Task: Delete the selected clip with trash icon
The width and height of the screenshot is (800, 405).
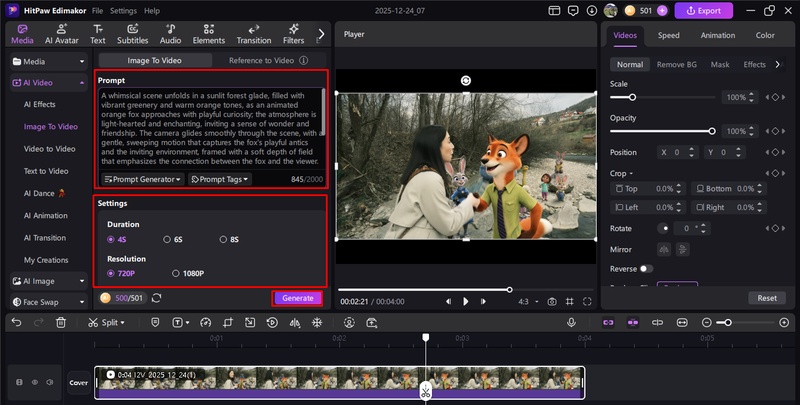Action: coord(61,322)
